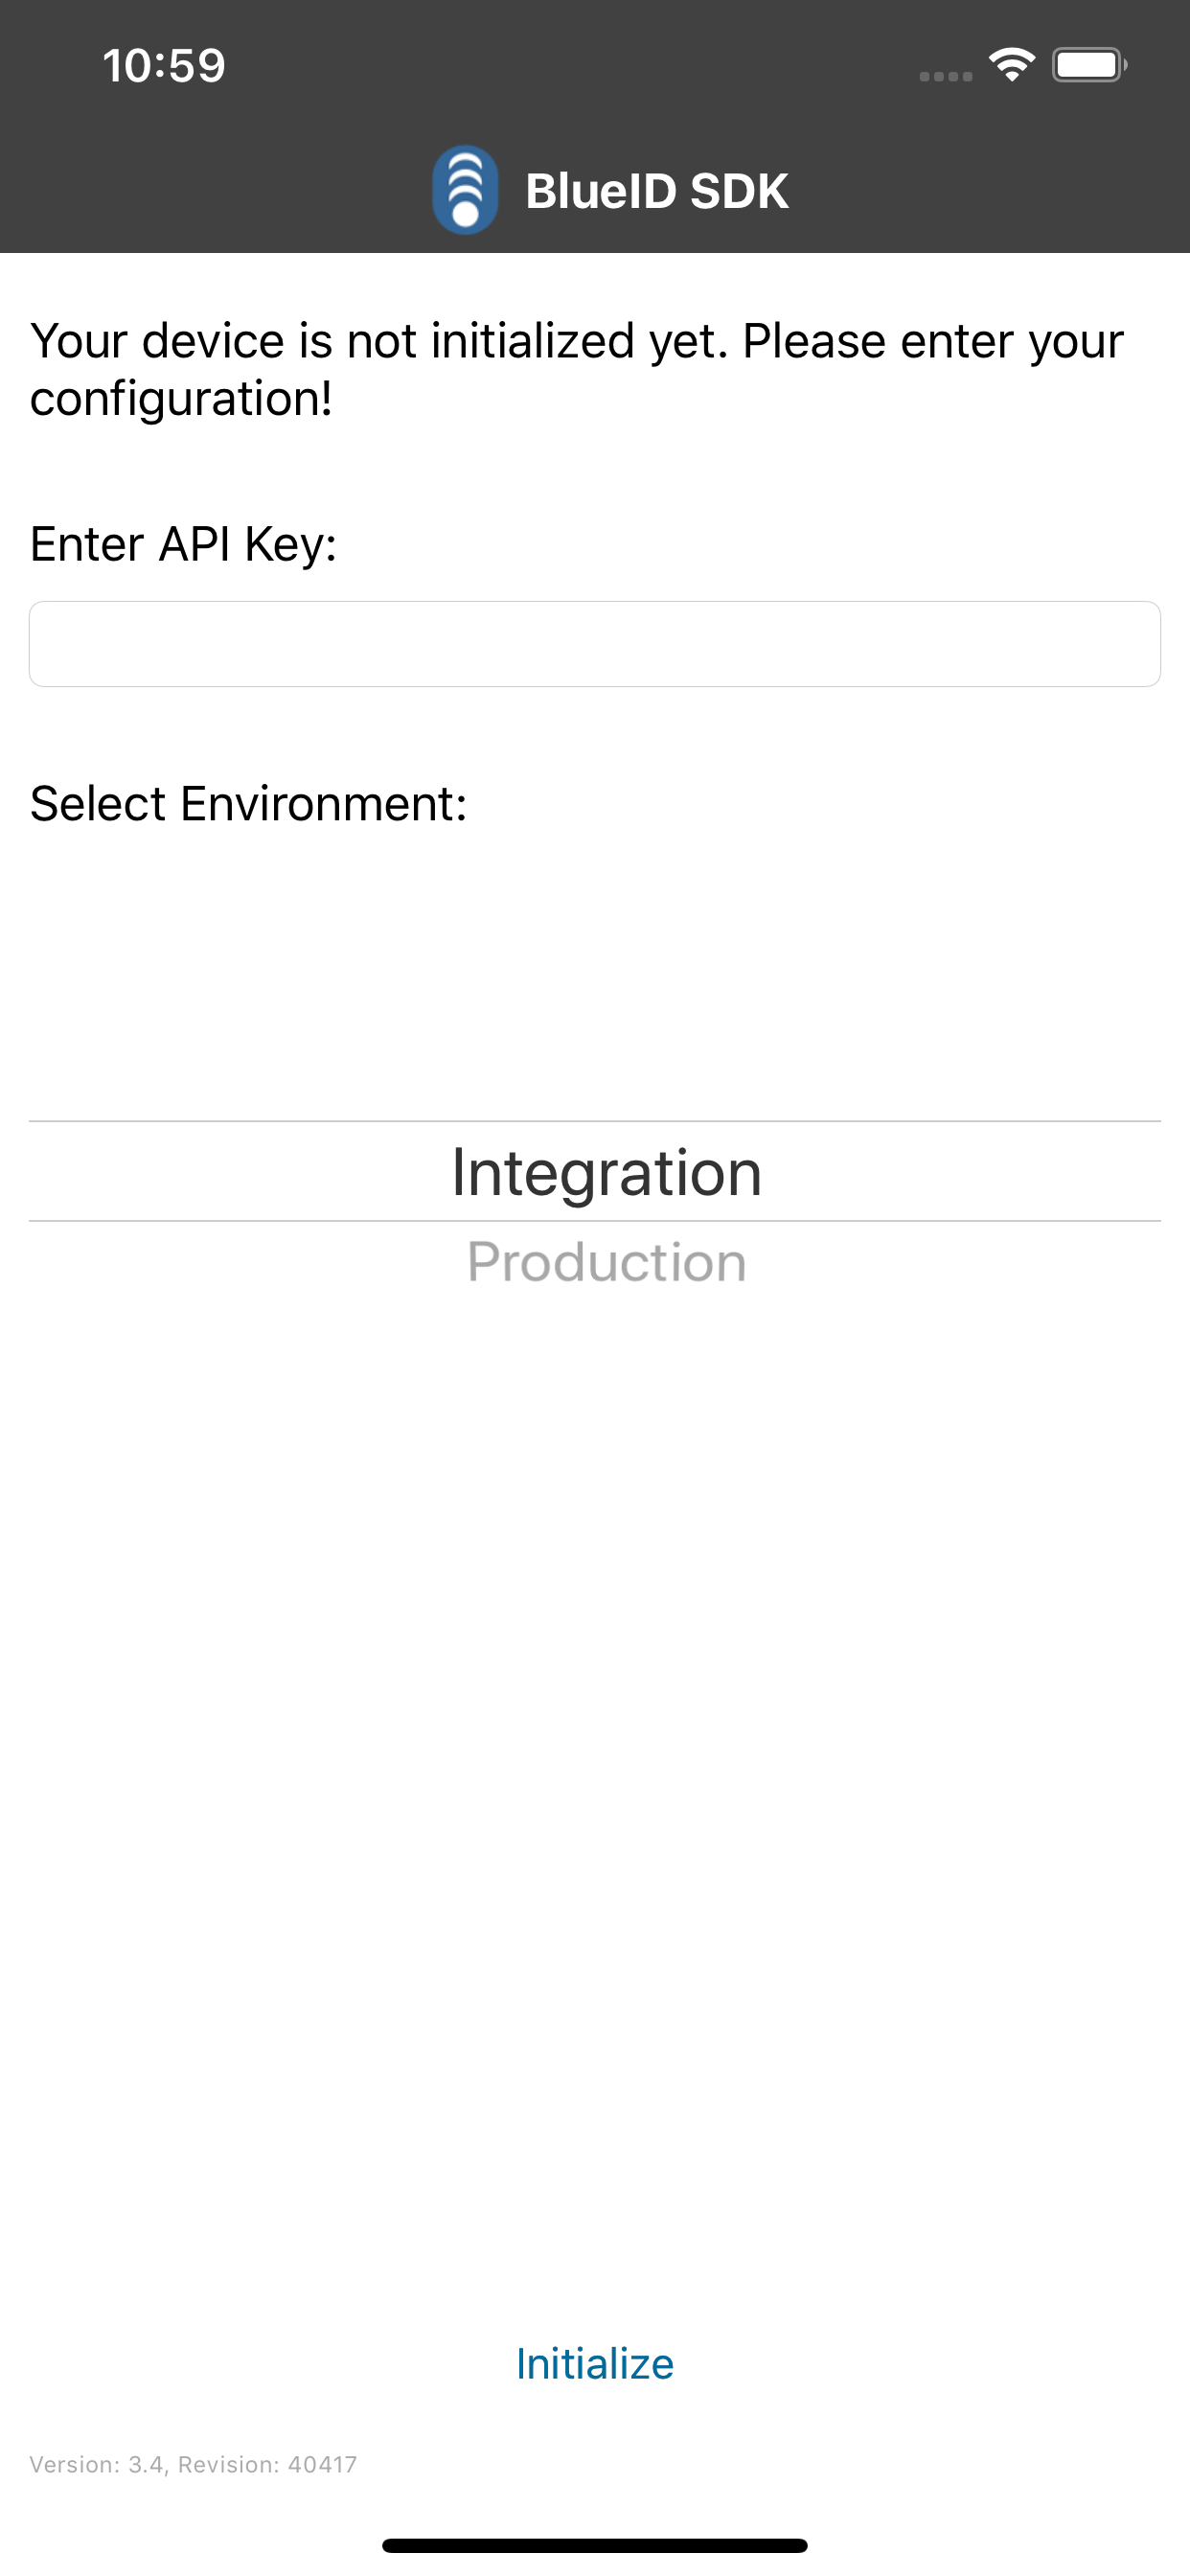Tap the Wi-Fi status icon

click(1011, 65)
